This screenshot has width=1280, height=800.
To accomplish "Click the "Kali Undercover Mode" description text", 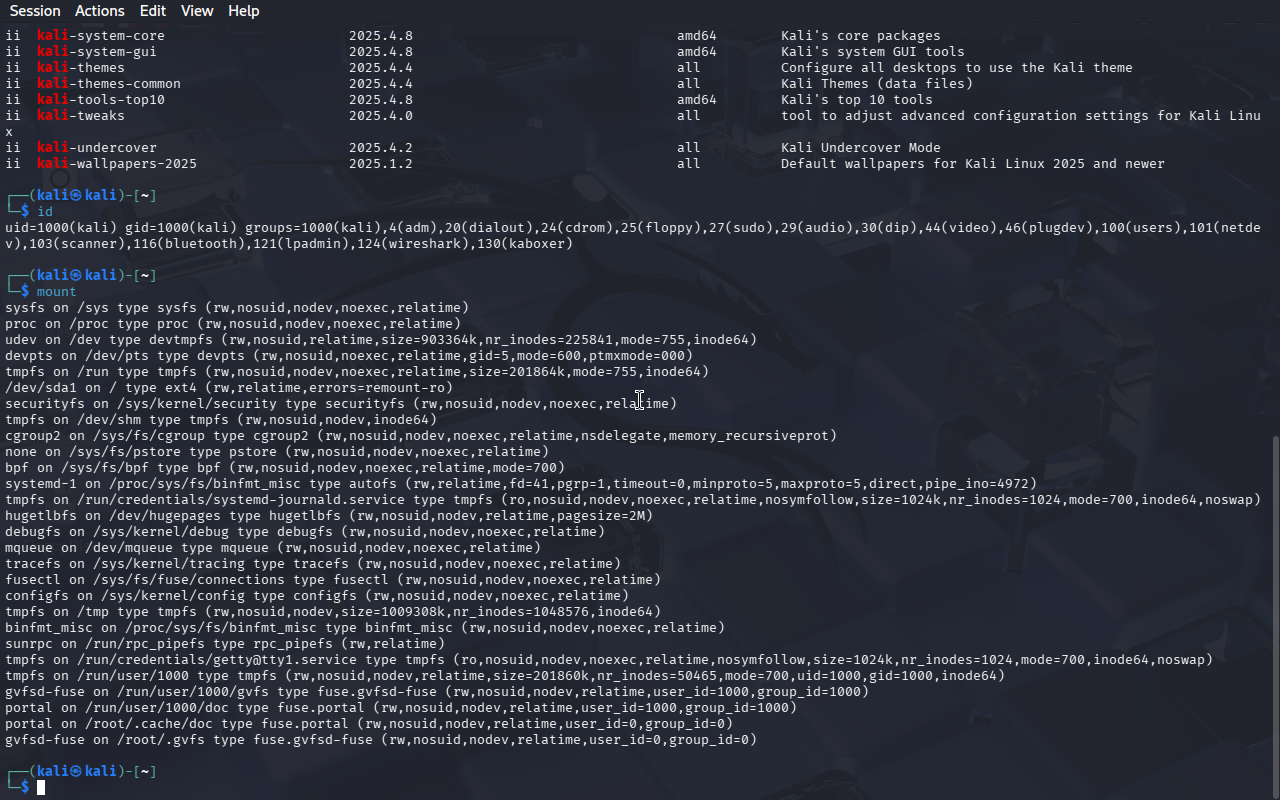I will tap(860, 148).
